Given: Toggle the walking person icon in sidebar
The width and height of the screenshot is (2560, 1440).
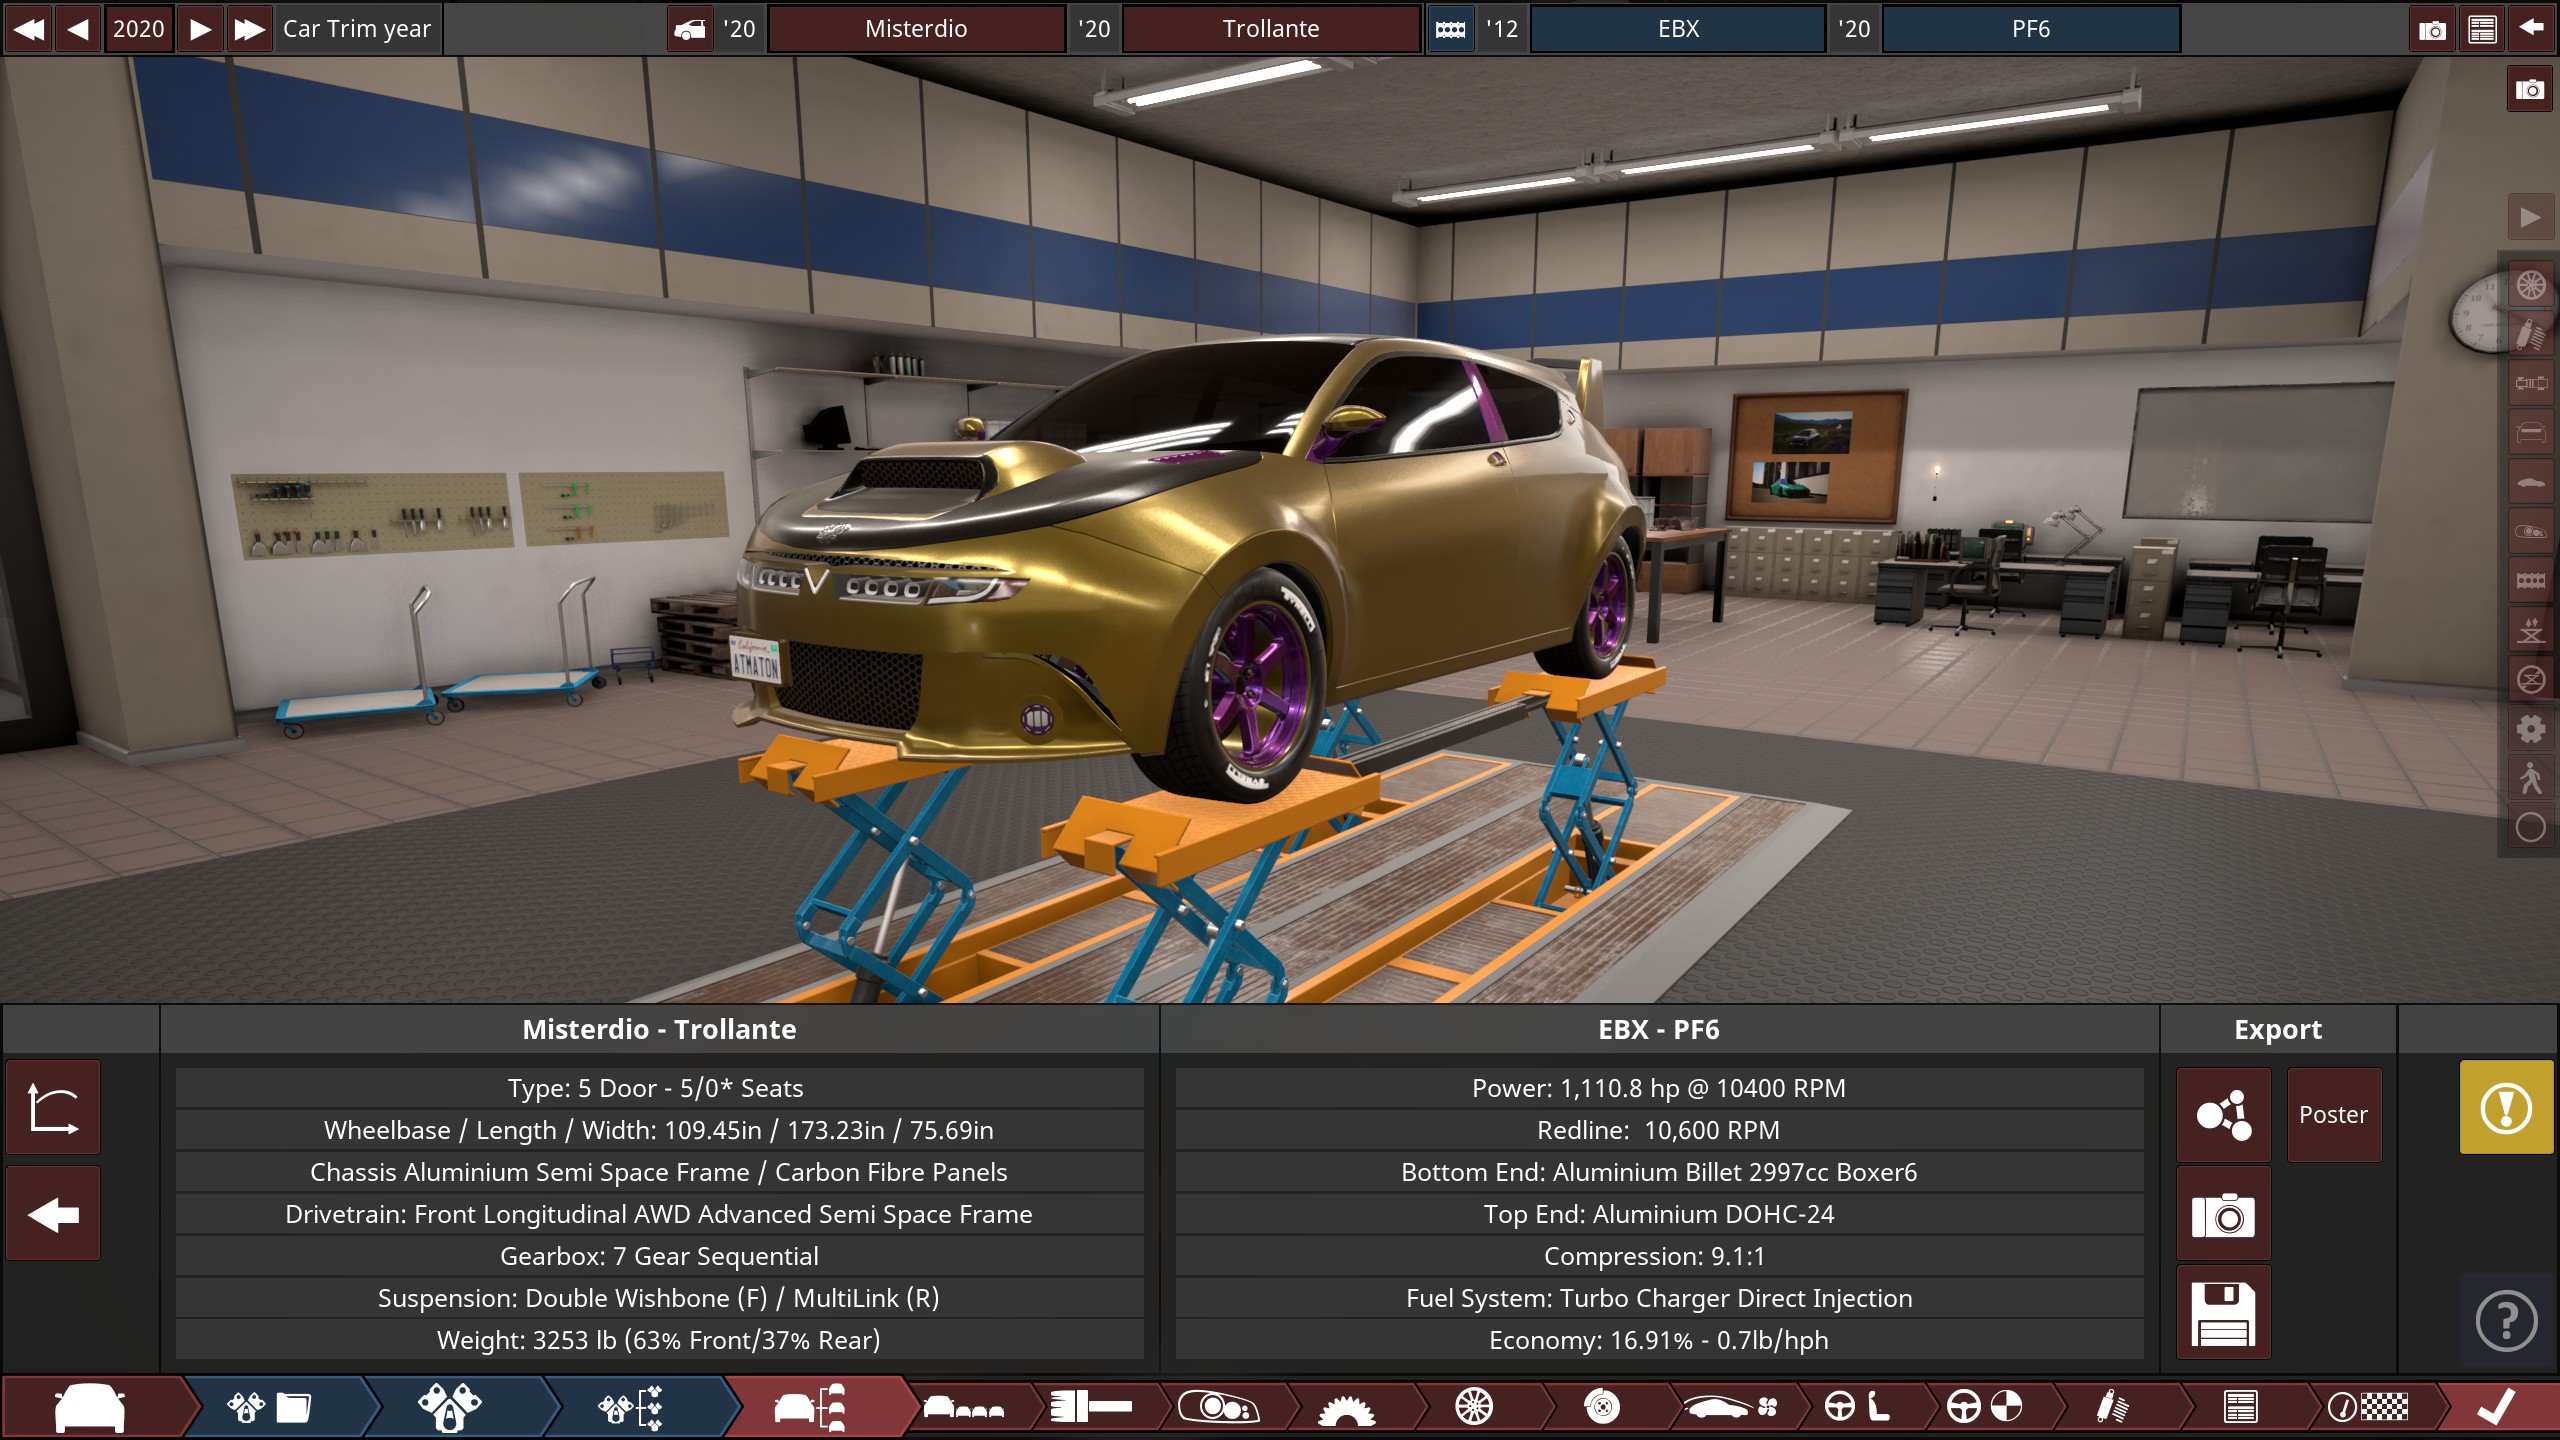Looking at the screenshot, I should coord(2531,778).
